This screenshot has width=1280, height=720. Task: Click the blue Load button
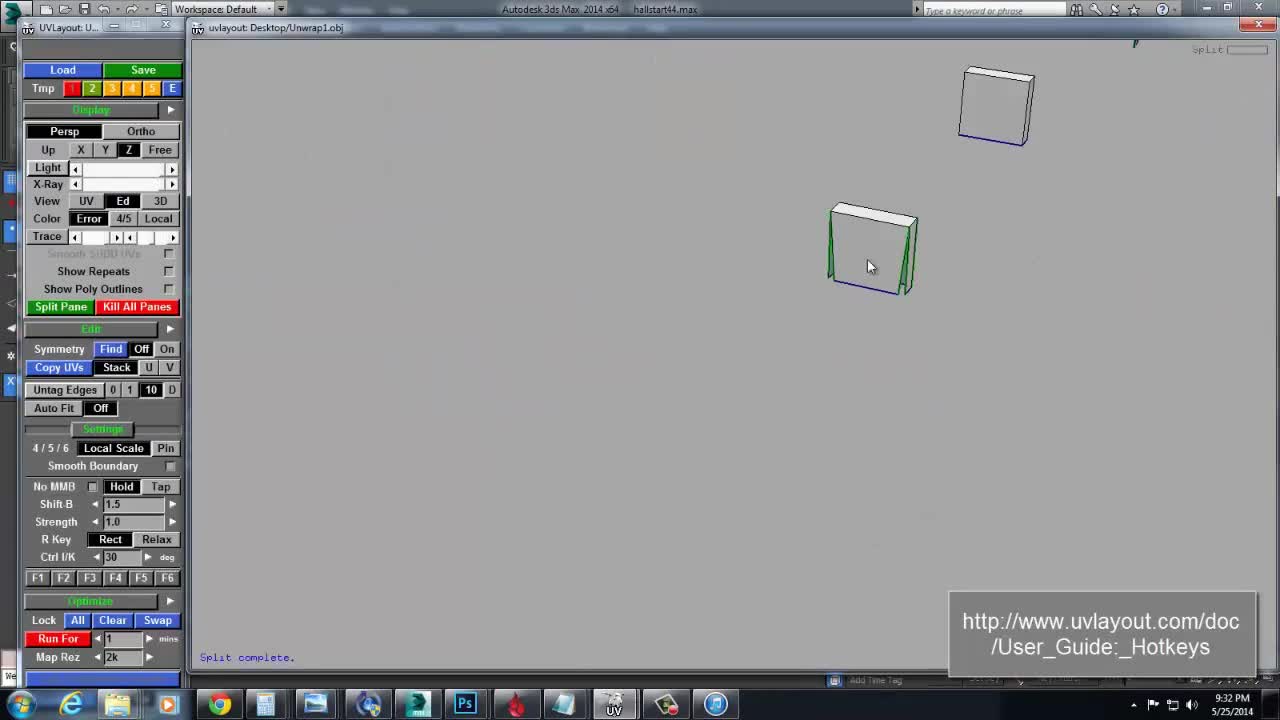click(x=63, y=70)
